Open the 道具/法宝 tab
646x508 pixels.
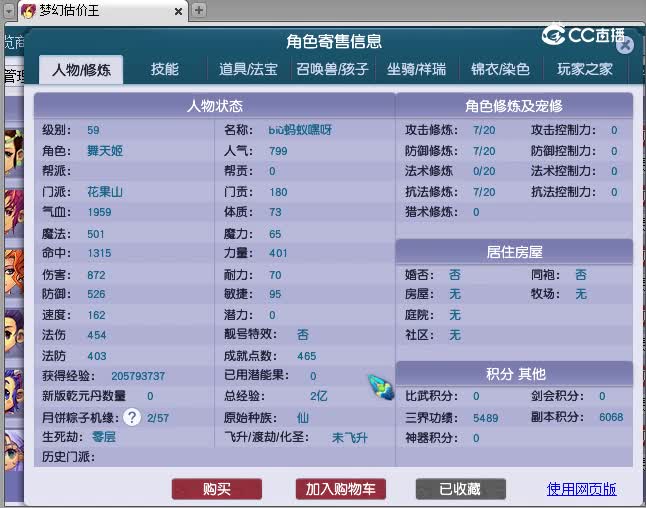click(x=248, y=69)
